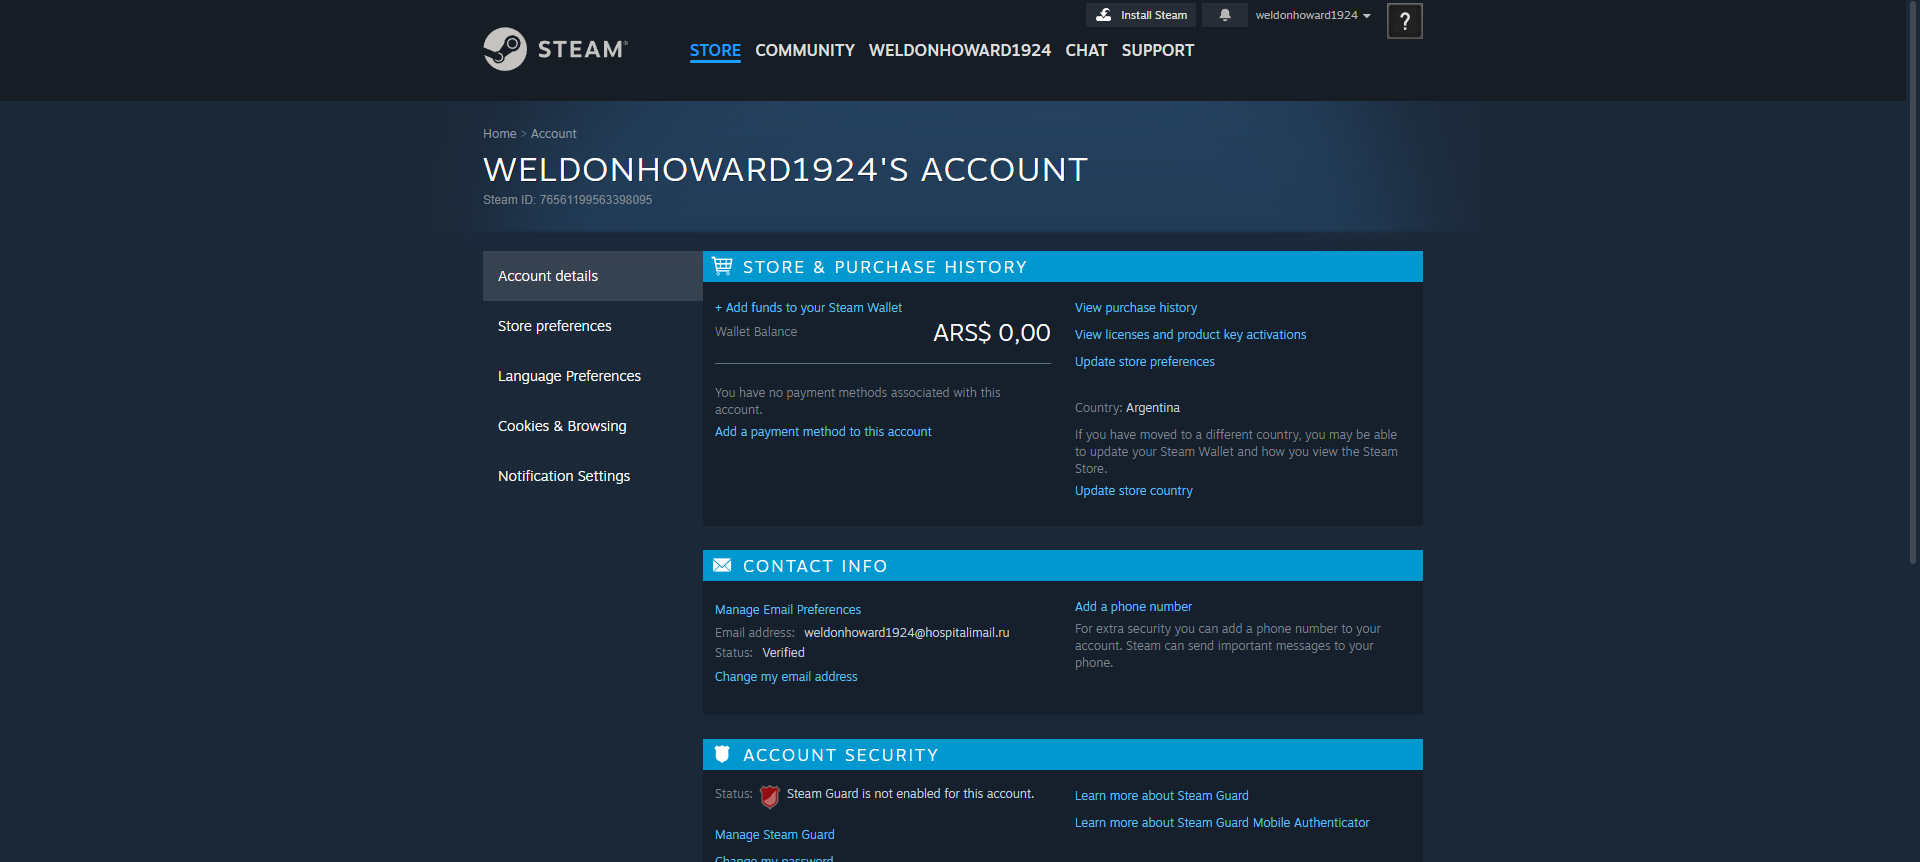Open Manage Email Preferences link
The width and height of the screenshot is (1920, 862).
click(788, 610)
